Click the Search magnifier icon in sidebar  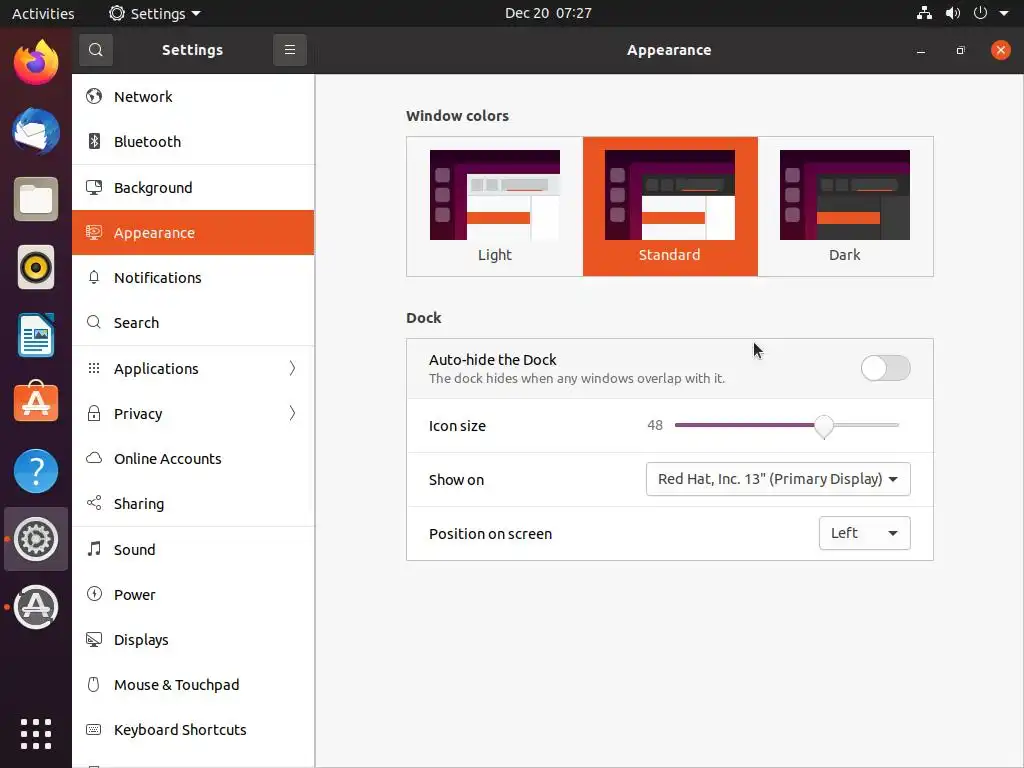point(94,323)
